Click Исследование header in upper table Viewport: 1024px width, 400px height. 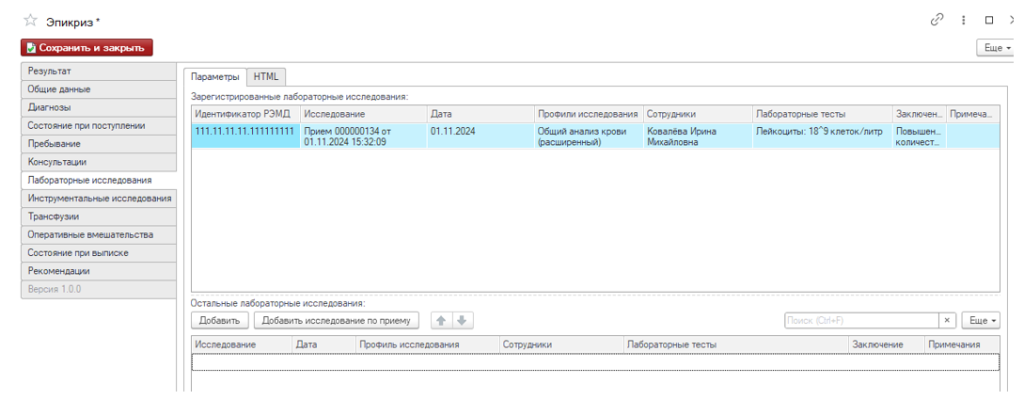point(364,114)
